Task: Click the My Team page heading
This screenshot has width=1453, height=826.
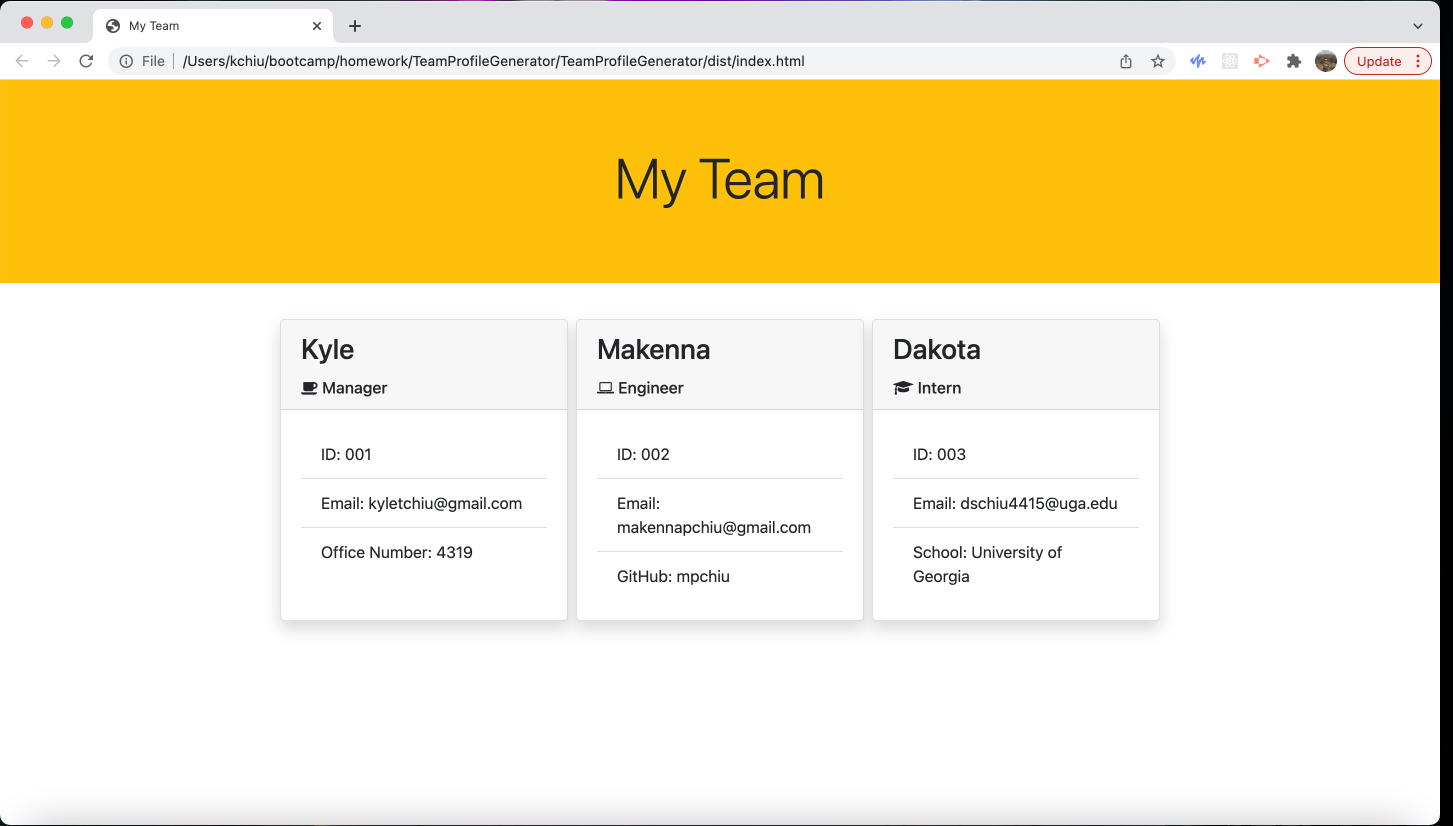Action: (x=719, y=180)
